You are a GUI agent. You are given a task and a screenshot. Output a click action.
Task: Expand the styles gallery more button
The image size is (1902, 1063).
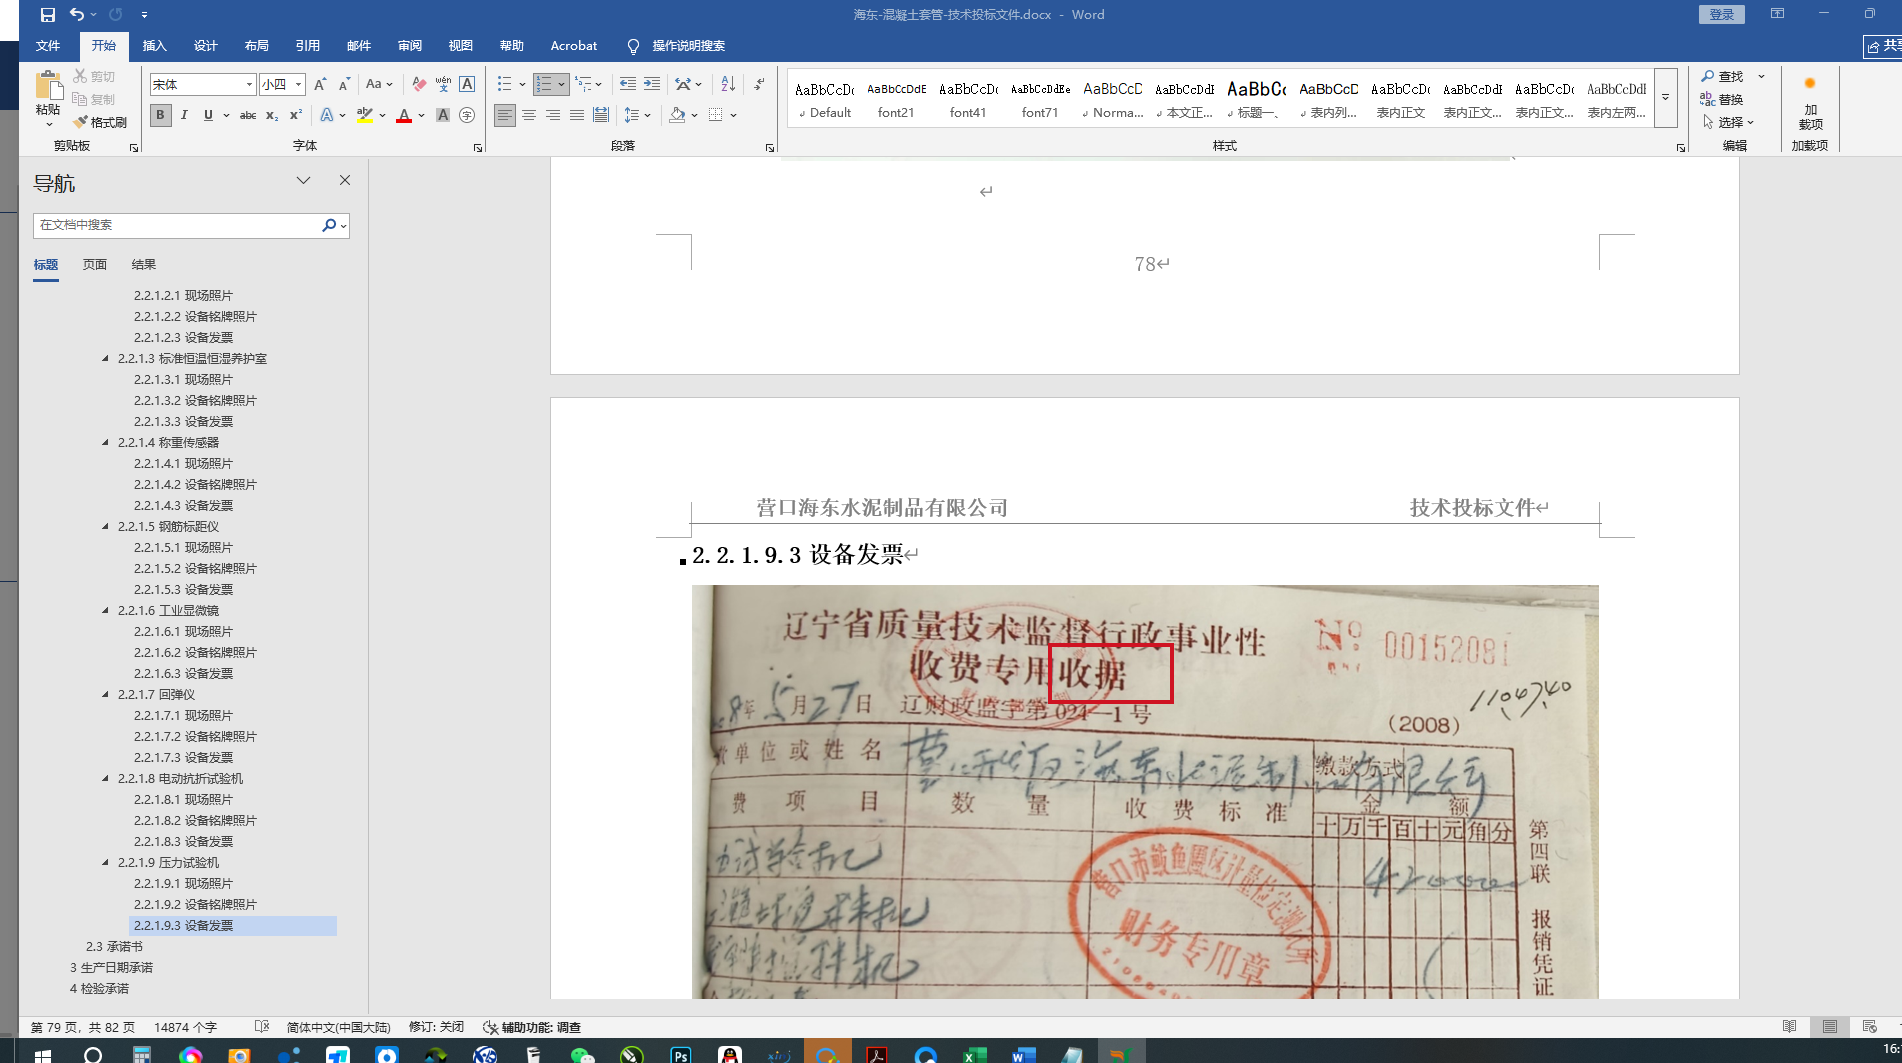pyautogui.click(x=1665, y=97)
